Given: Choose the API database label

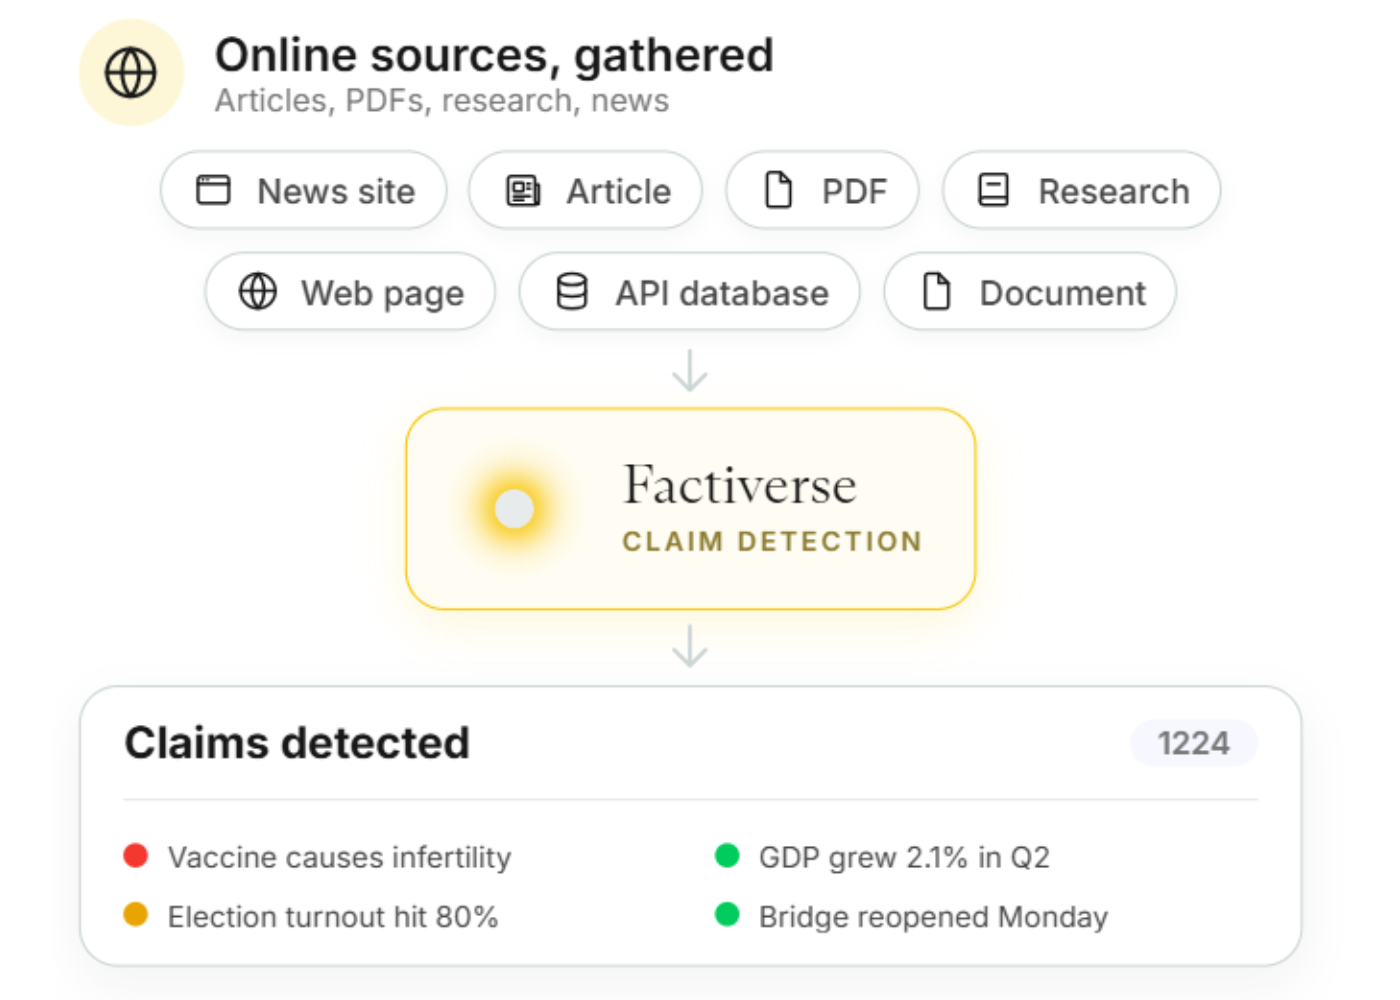Looking at the screenshot, I should pos(722,293).
